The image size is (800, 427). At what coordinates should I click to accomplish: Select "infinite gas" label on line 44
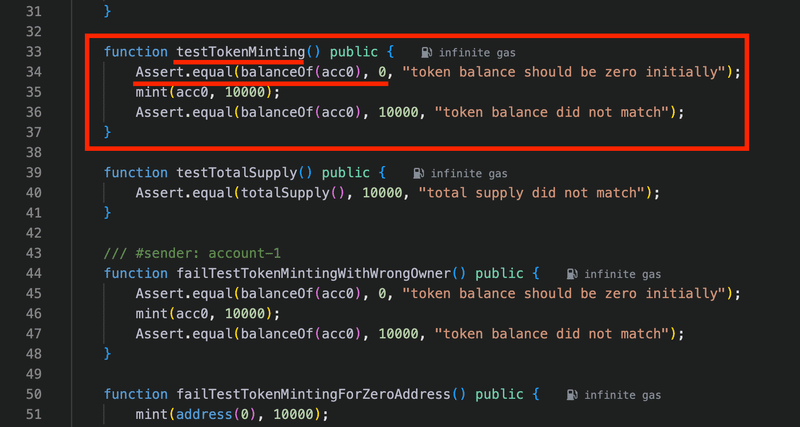coord(622,274)
